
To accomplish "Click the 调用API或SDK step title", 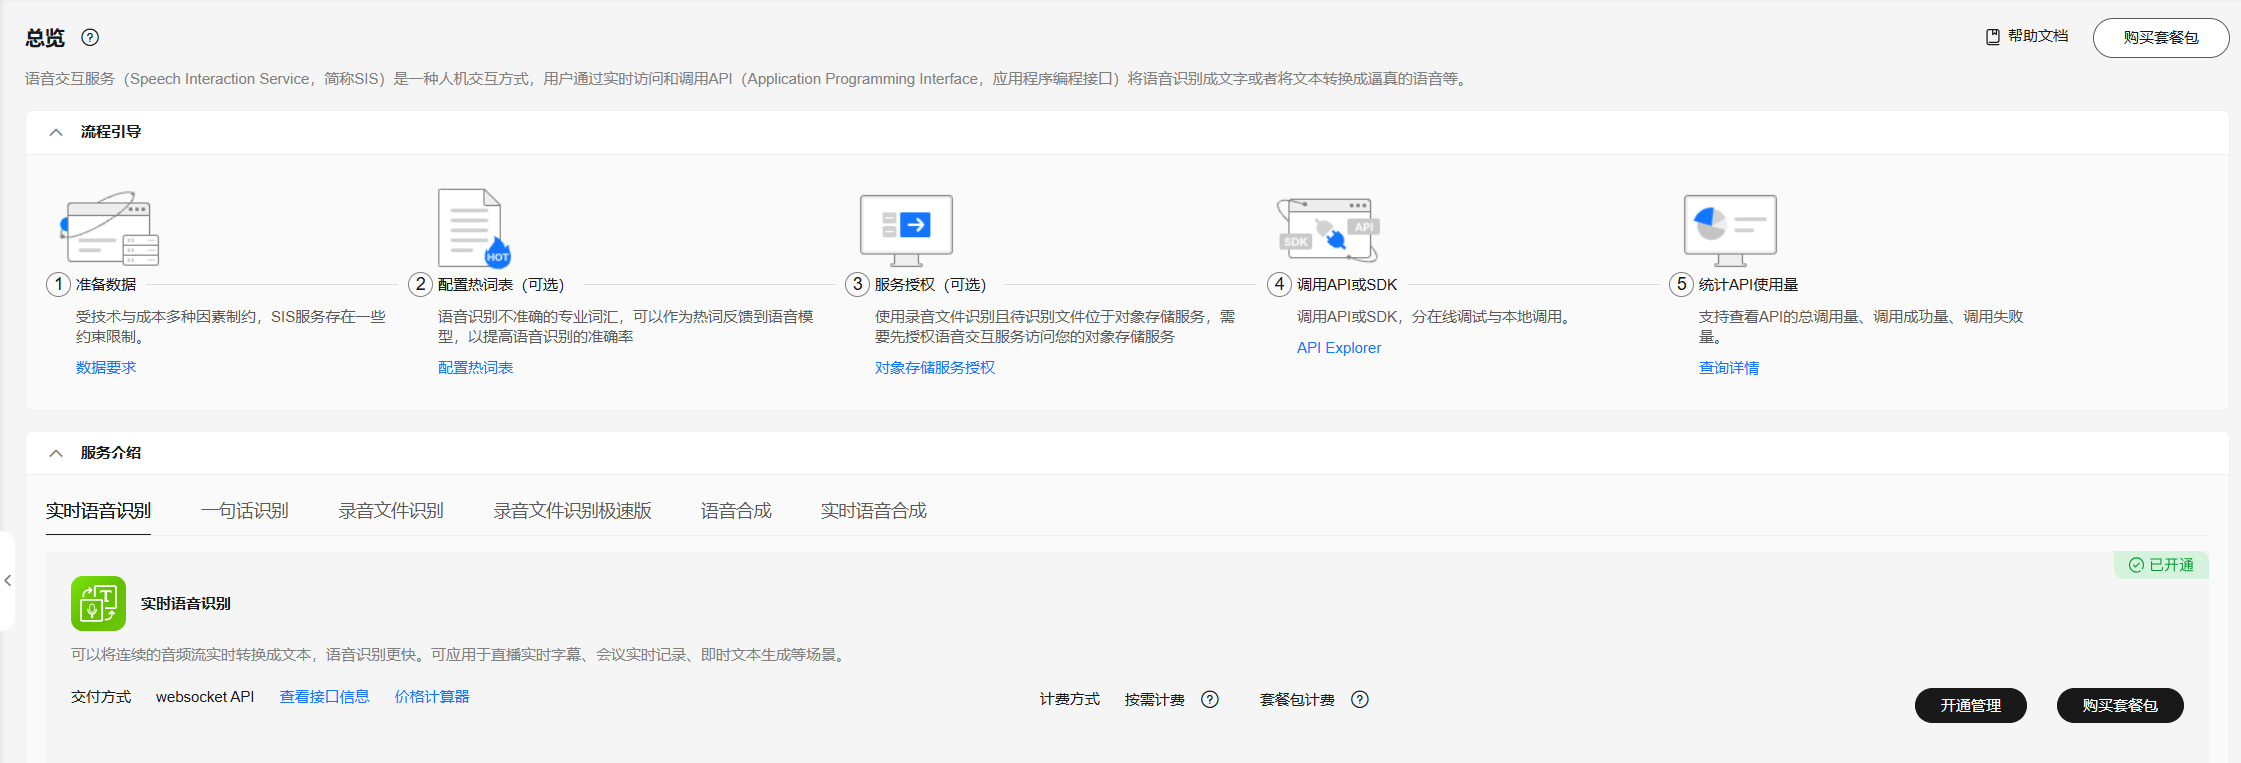I will pyautogui.click(x=1347, y=285).
